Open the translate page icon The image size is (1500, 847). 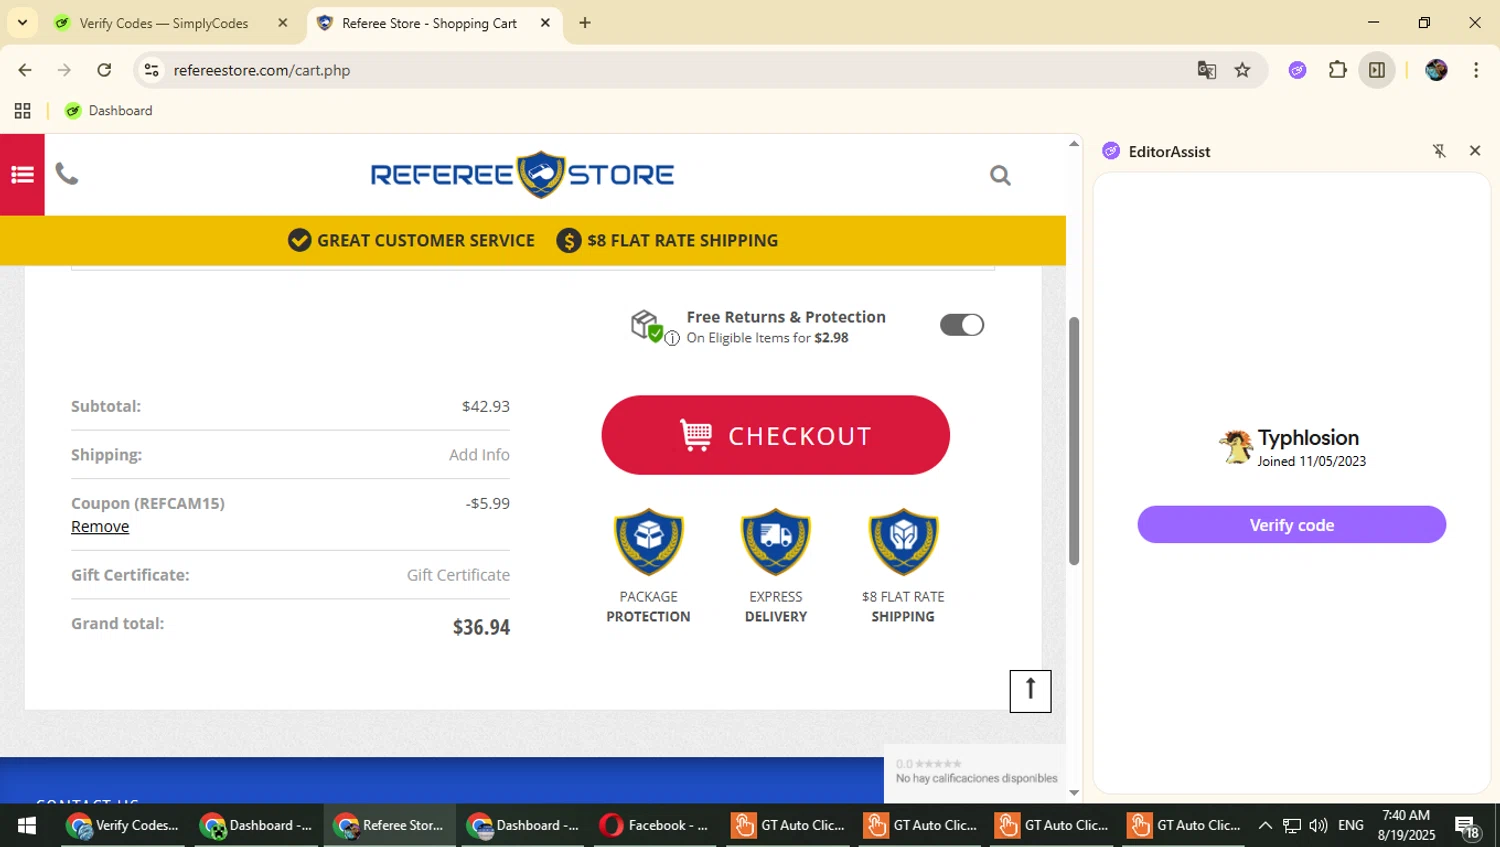(1207, 70)
